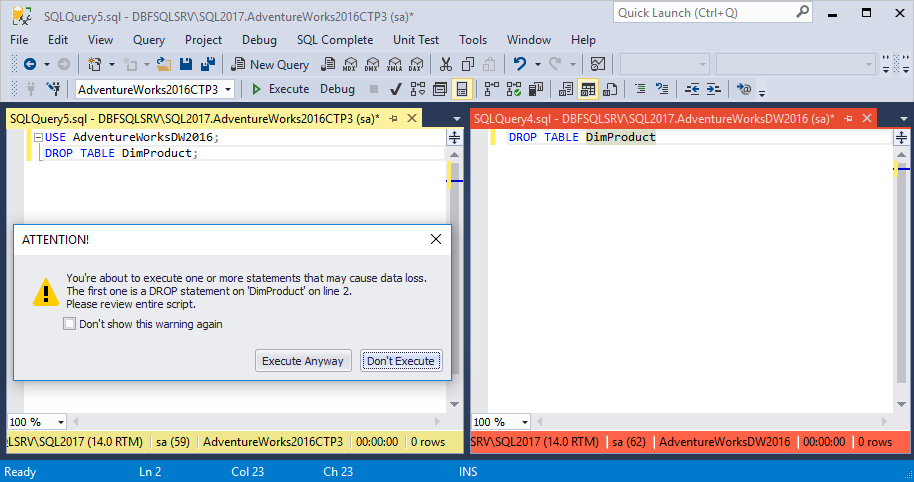Open the AdventureWorks2016CTP3 database dropdown
Image resolution: width=914 pixels, height=482 pixels.
[x=228, y=89]
